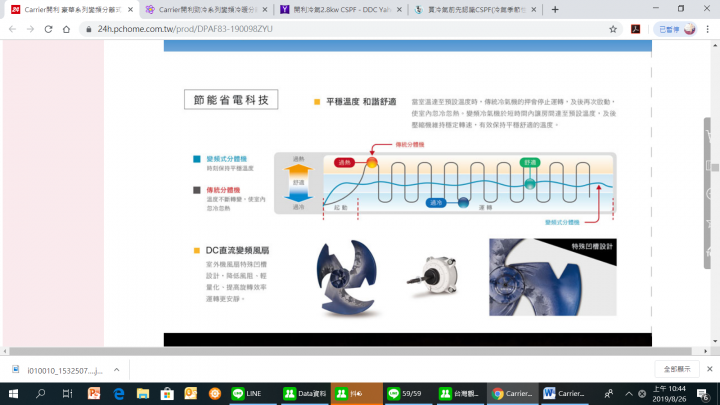This screenshot has height=405, width=720.
Task: Click the special groove design image
Action: [552, 277]
